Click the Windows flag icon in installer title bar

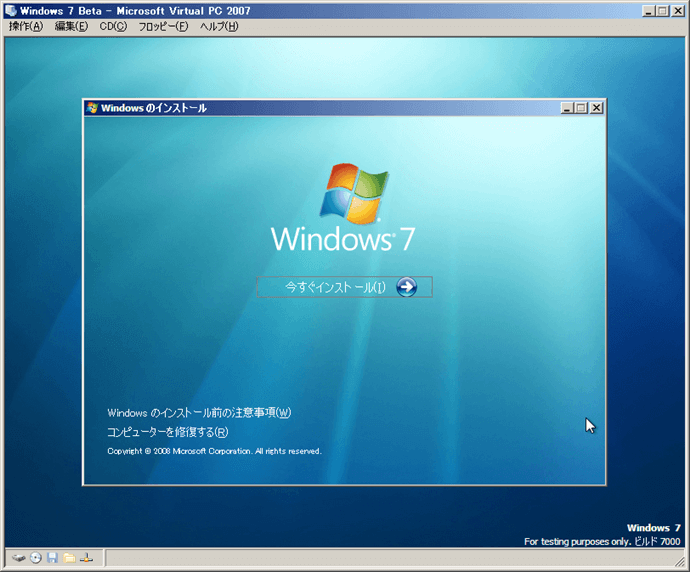click(x=93, y=107)
